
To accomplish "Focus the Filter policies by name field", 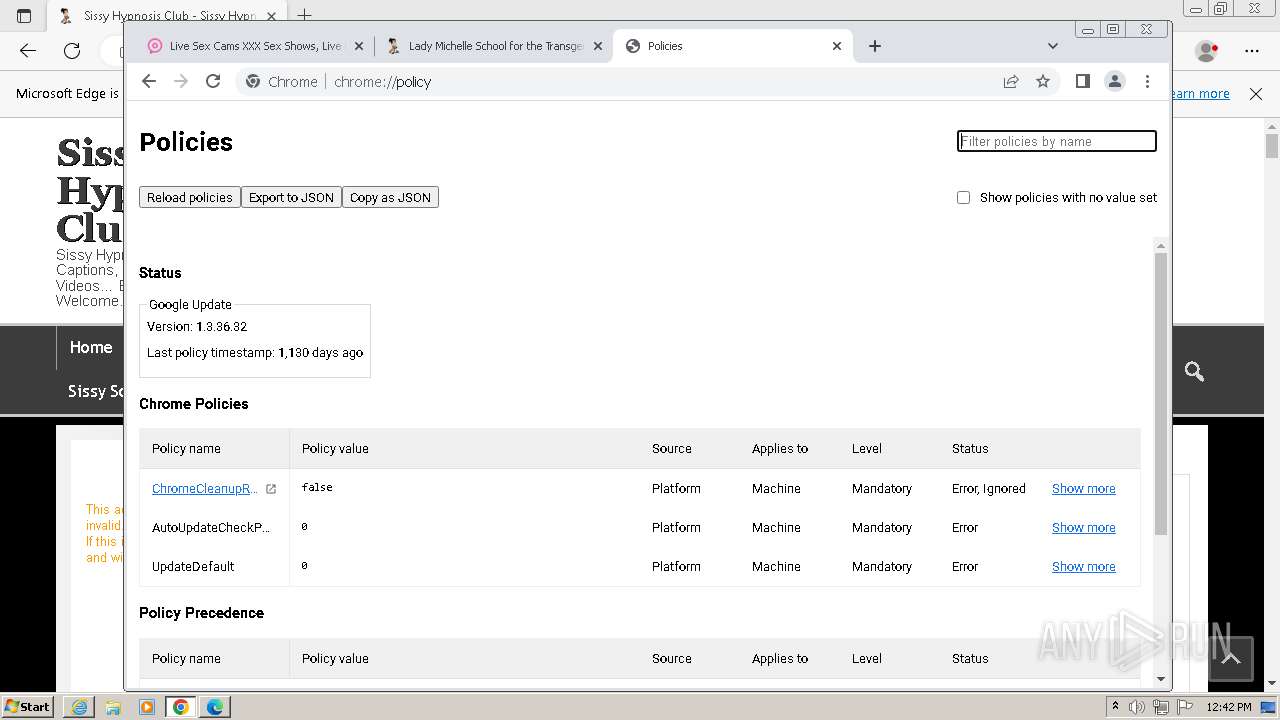I will click(x=1057, y=141).
